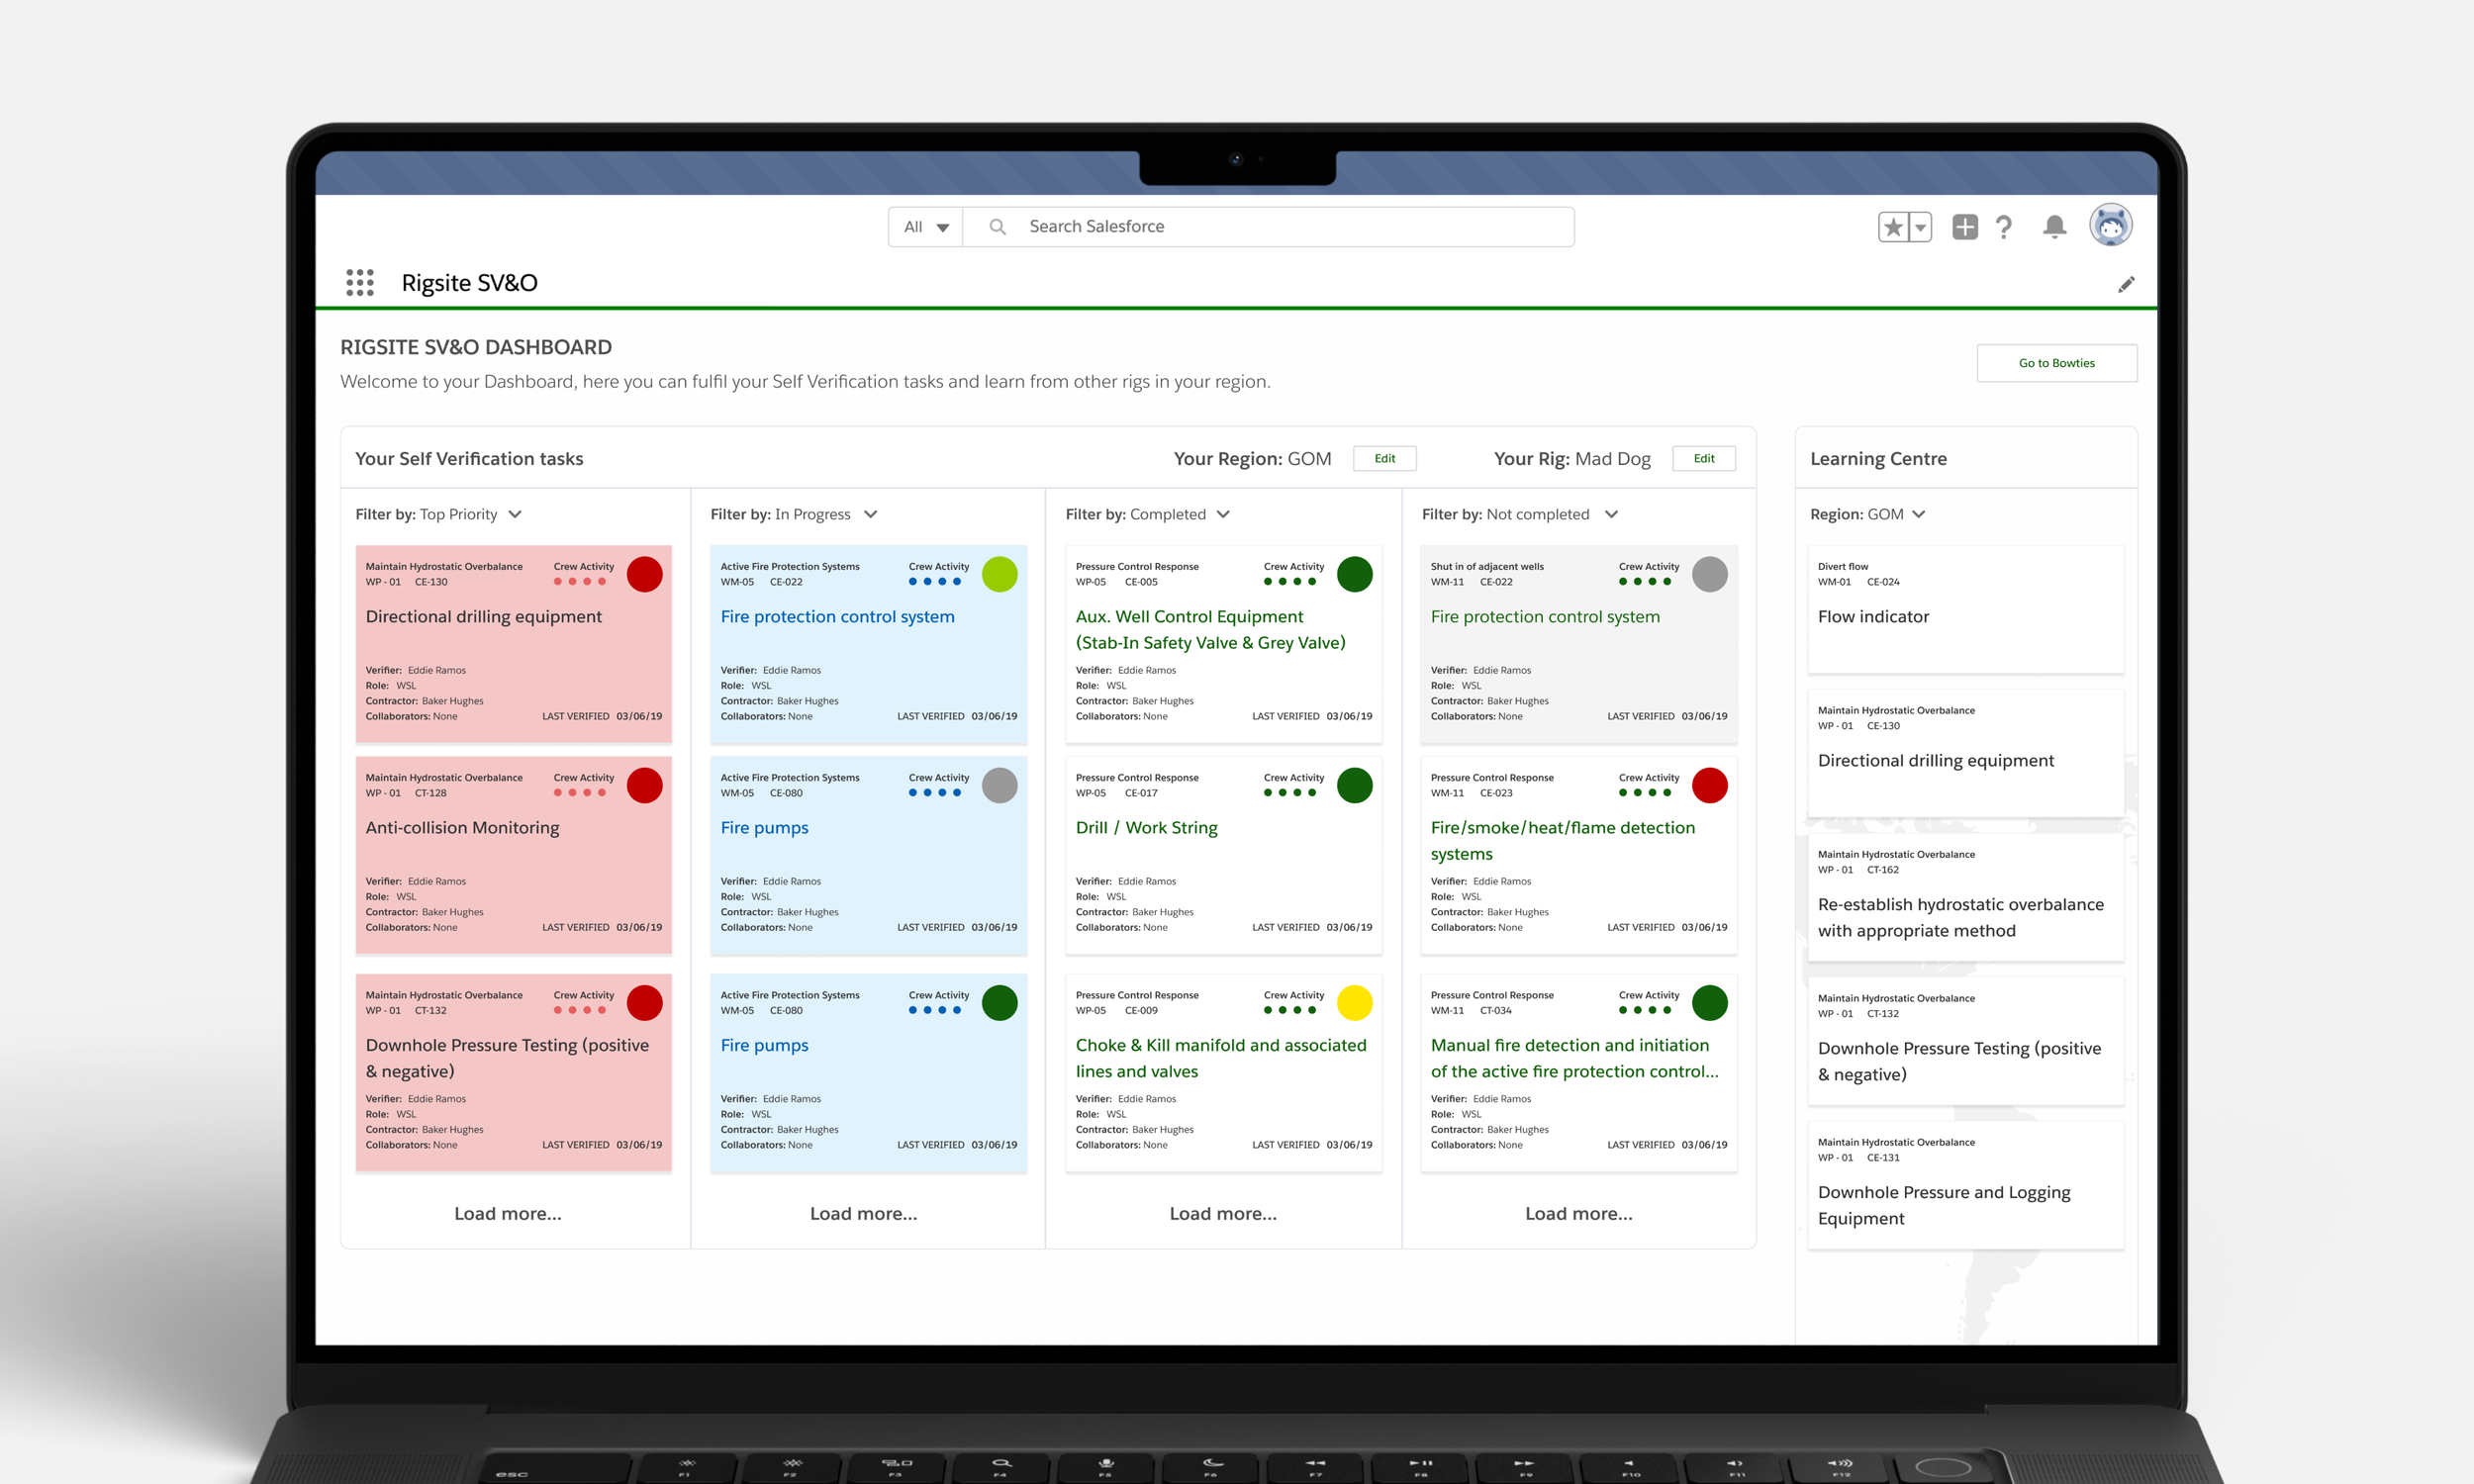Click the search magnifier icon
Viewport: 2474px width, 1484px height.
pyautogui.click(x=997, y=227)
